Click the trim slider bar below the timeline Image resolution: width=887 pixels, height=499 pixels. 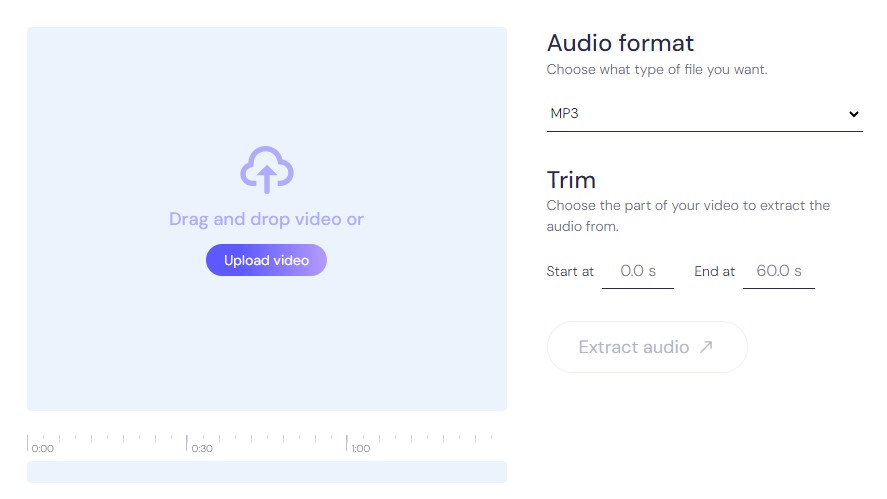[267, 472]
